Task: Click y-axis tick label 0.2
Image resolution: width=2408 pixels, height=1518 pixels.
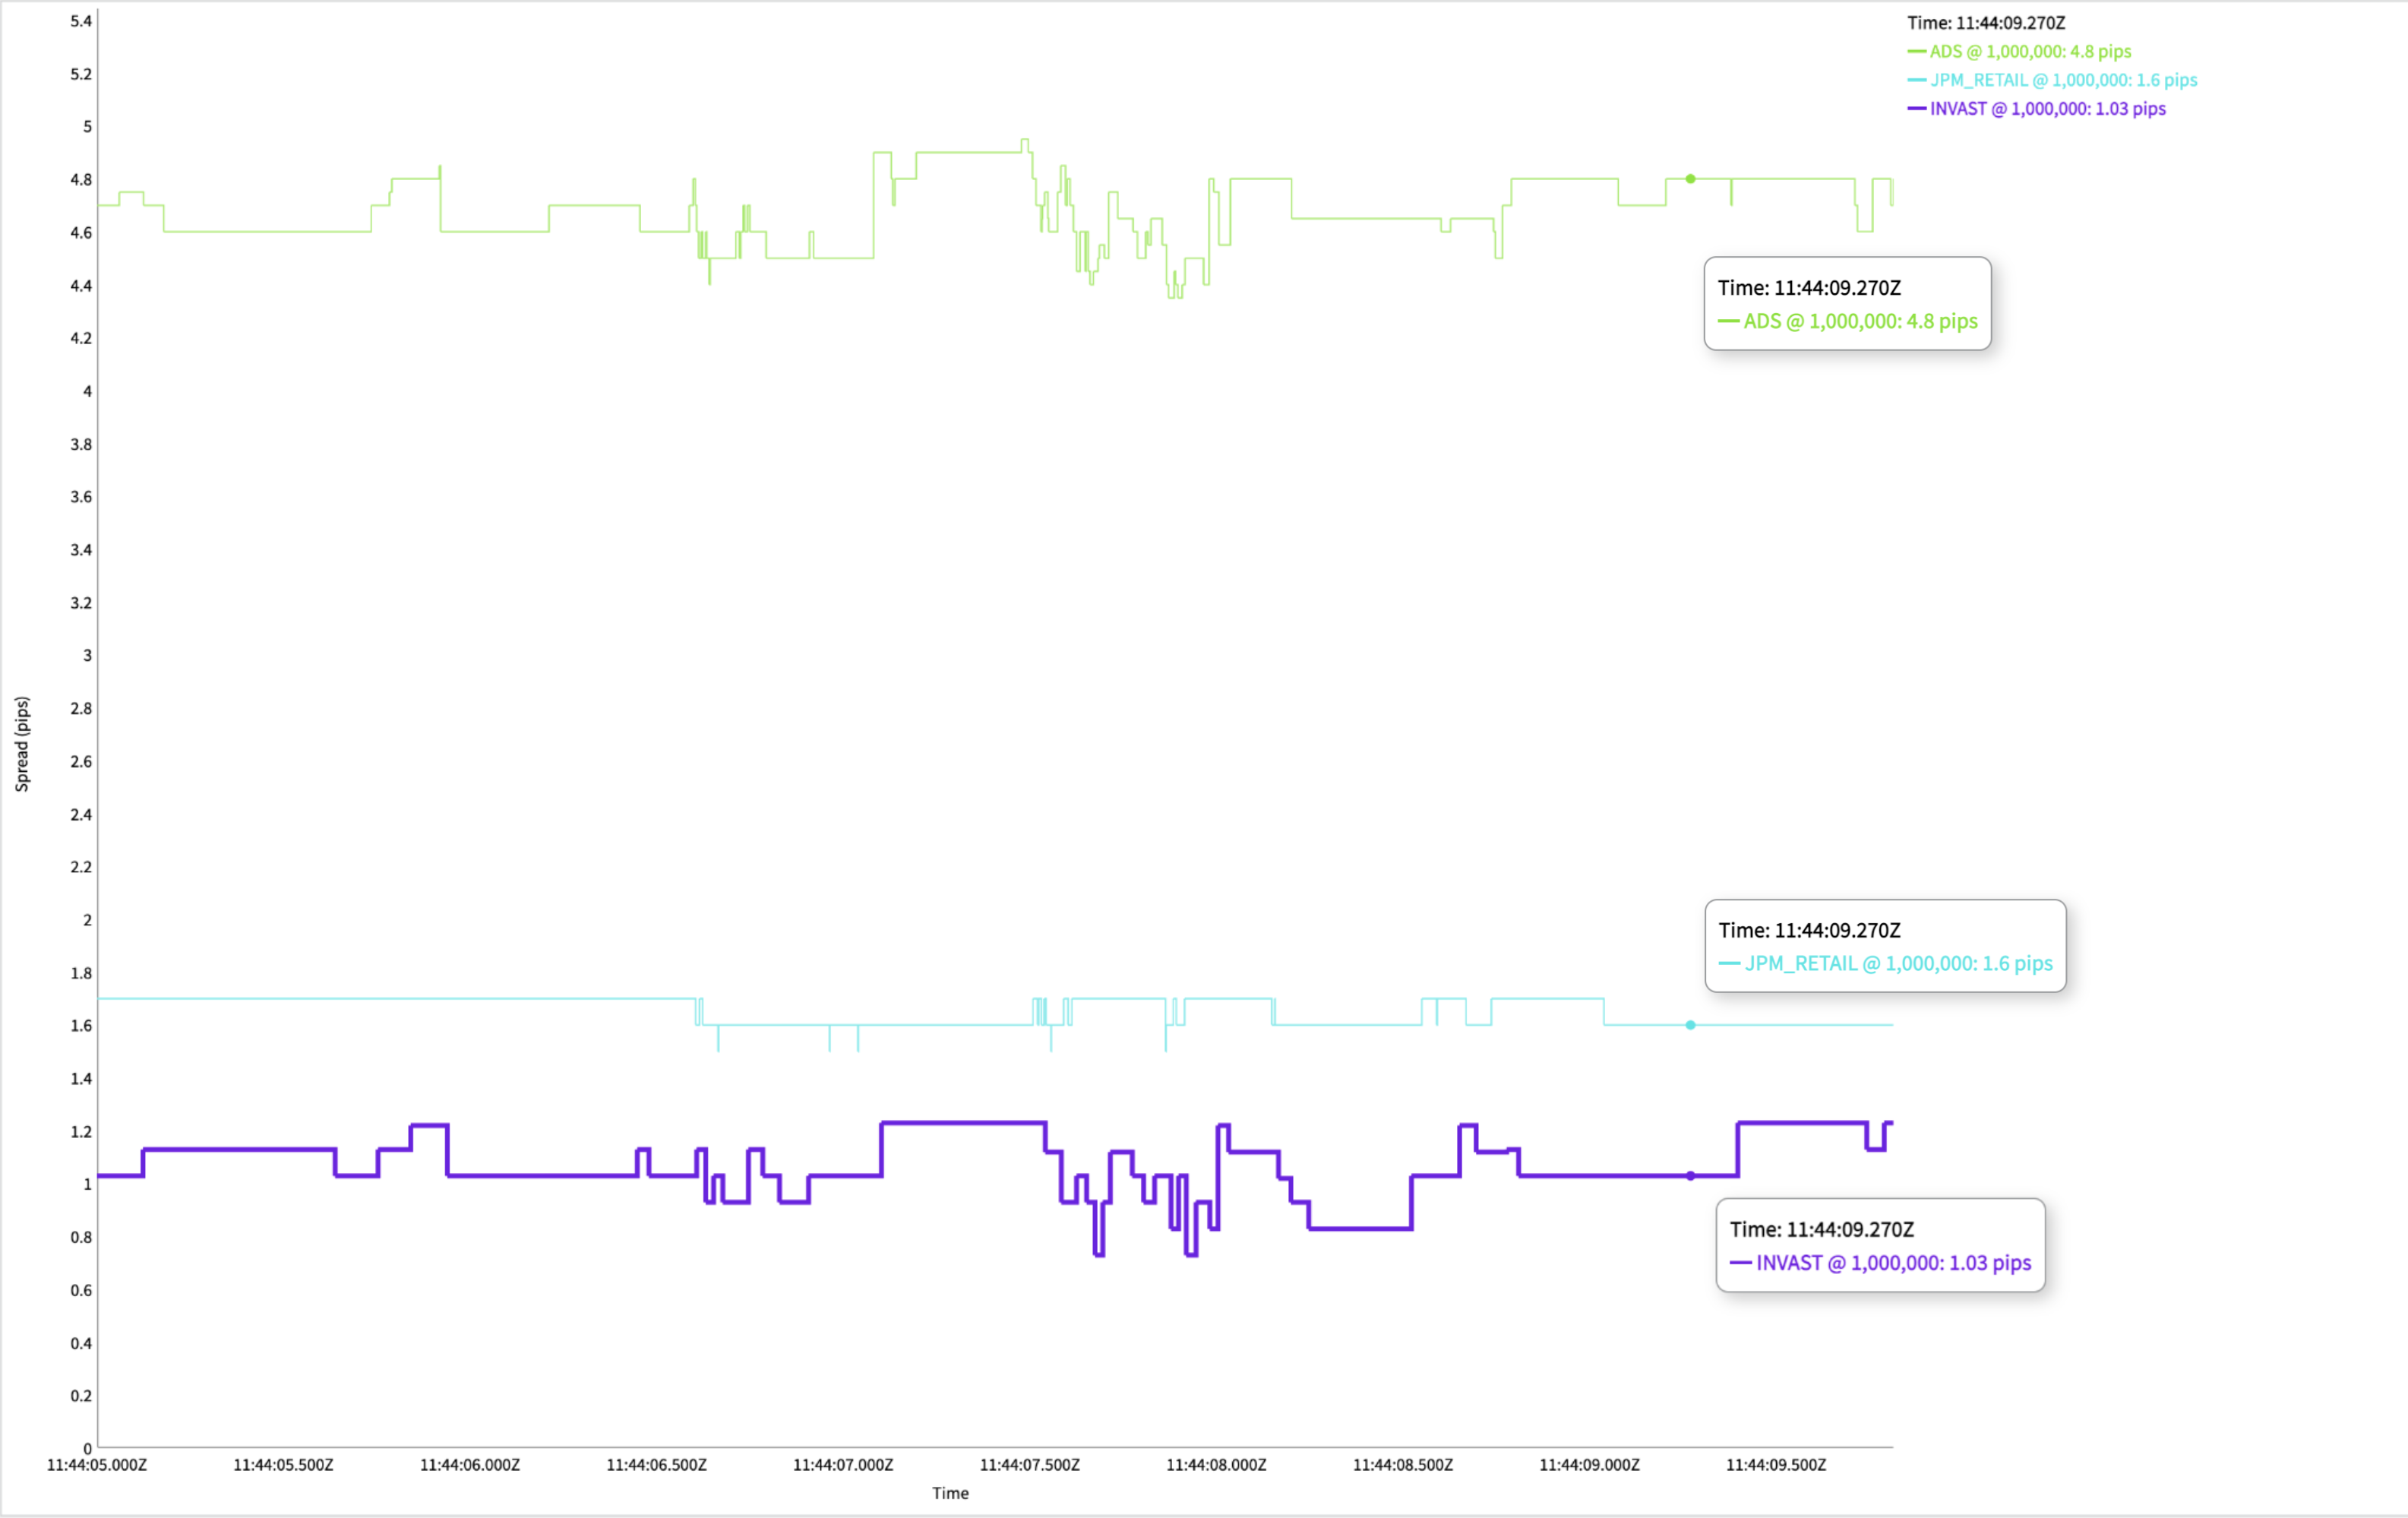Action: [x=81, y=1396]
